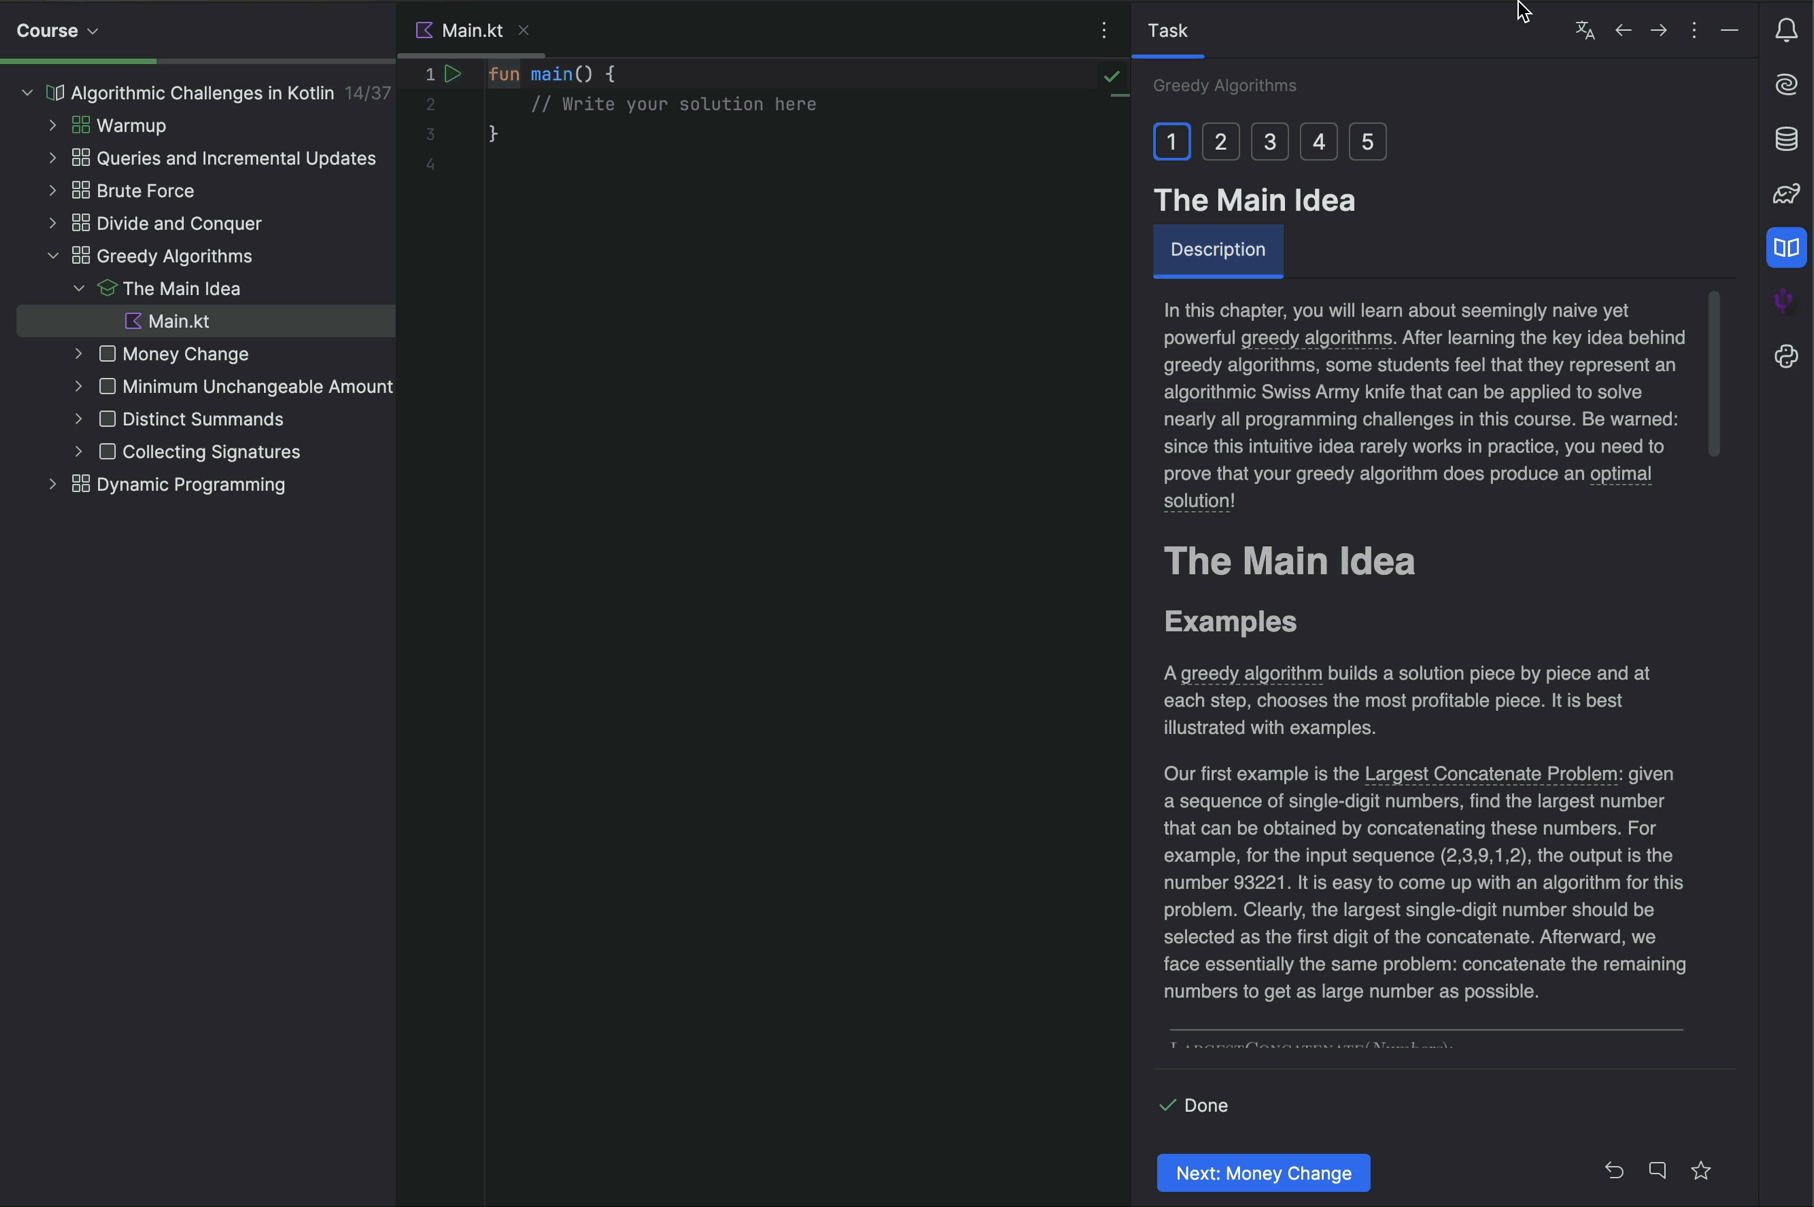Click the run gutter icon beside main

pos(453,74)
